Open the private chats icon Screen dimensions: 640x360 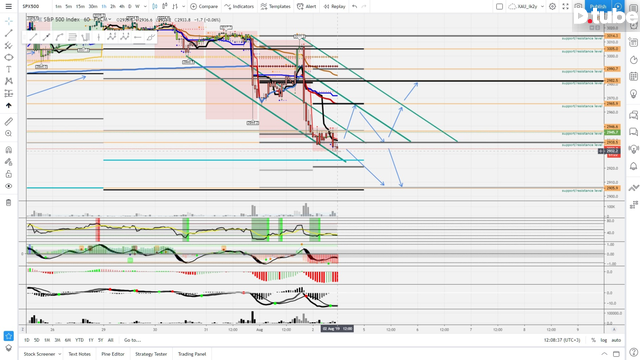(x=633, y=131)
